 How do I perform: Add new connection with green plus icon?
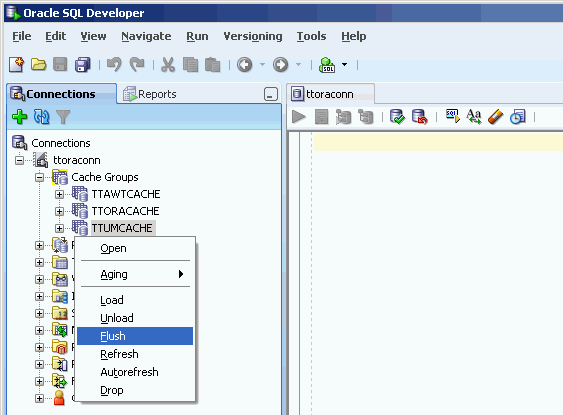tap(19, 117)
